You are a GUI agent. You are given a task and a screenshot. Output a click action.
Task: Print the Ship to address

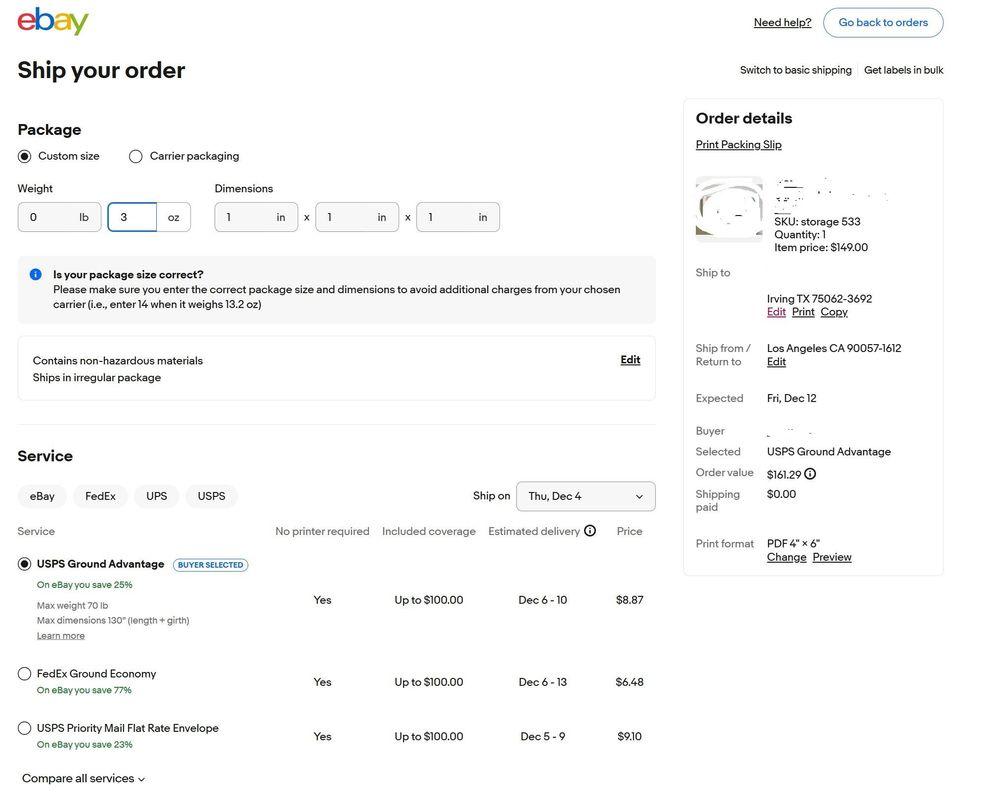(x=803, y=311)
